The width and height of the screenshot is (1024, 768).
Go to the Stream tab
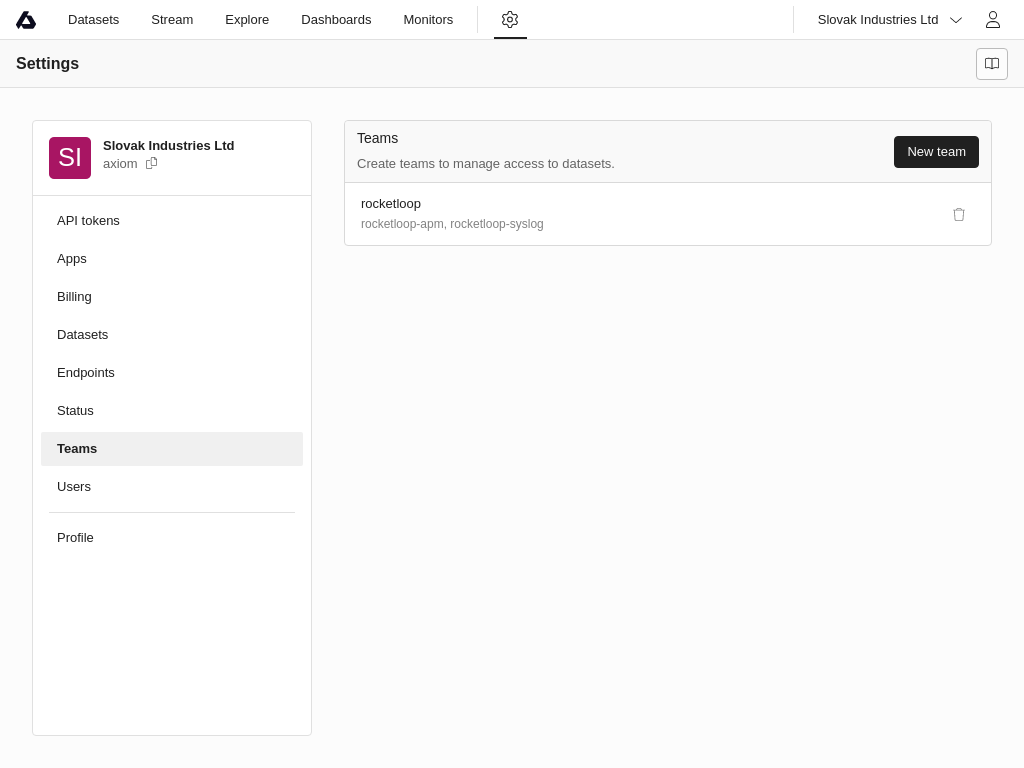pos(172,20)
